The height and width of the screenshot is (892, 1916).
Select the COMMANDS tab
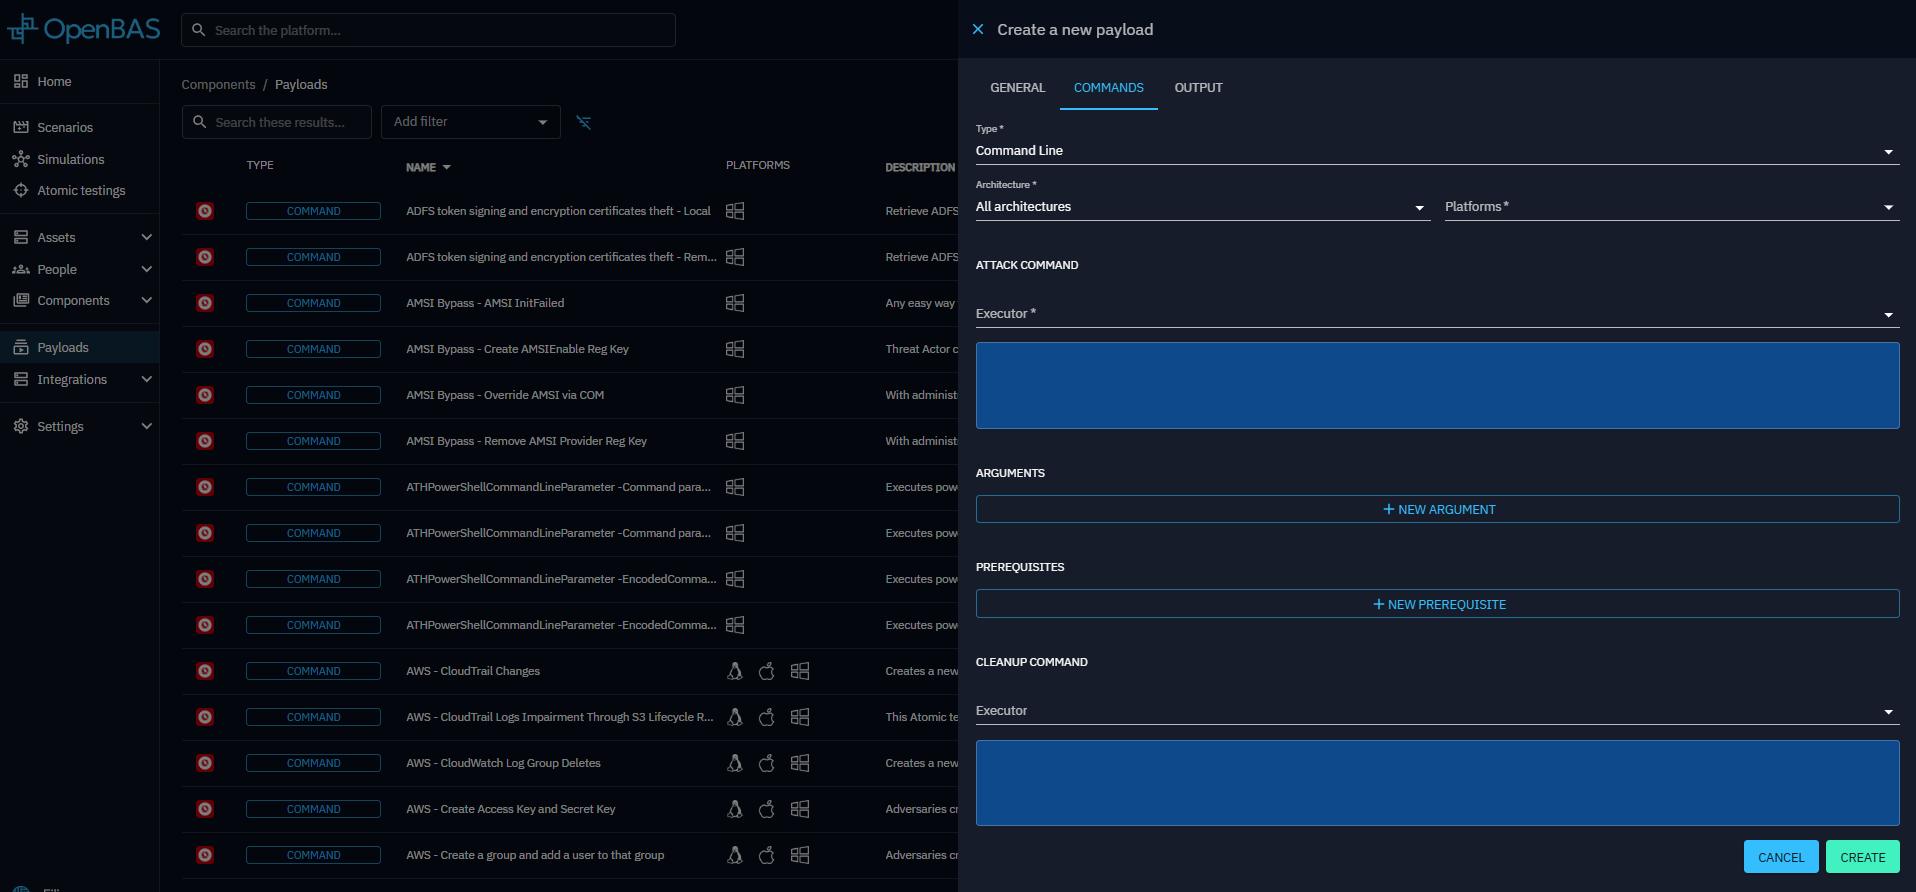[1109, 88]
